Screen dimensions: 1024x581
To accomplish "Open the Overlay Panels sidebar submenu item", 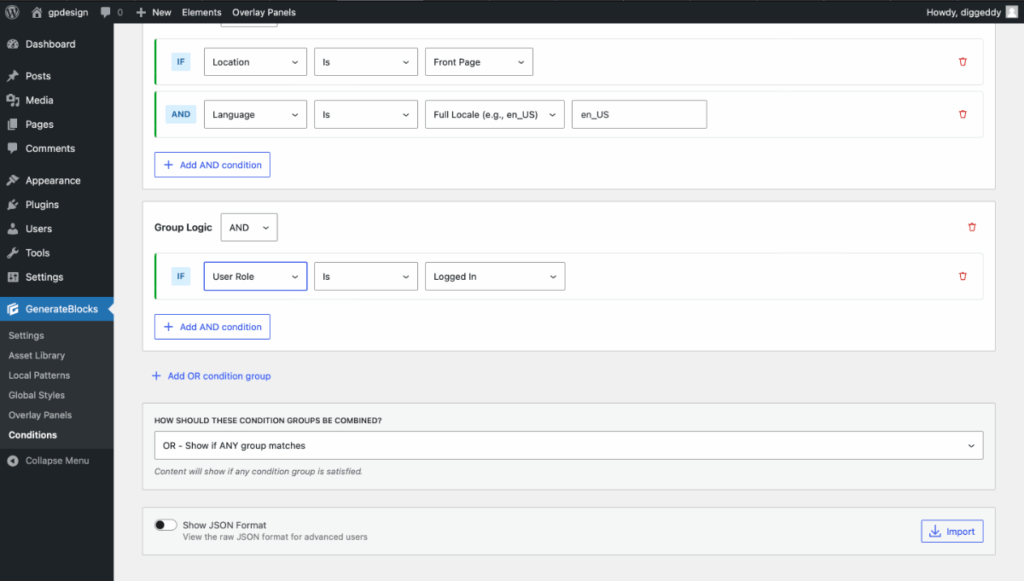I will coord(40,415).
